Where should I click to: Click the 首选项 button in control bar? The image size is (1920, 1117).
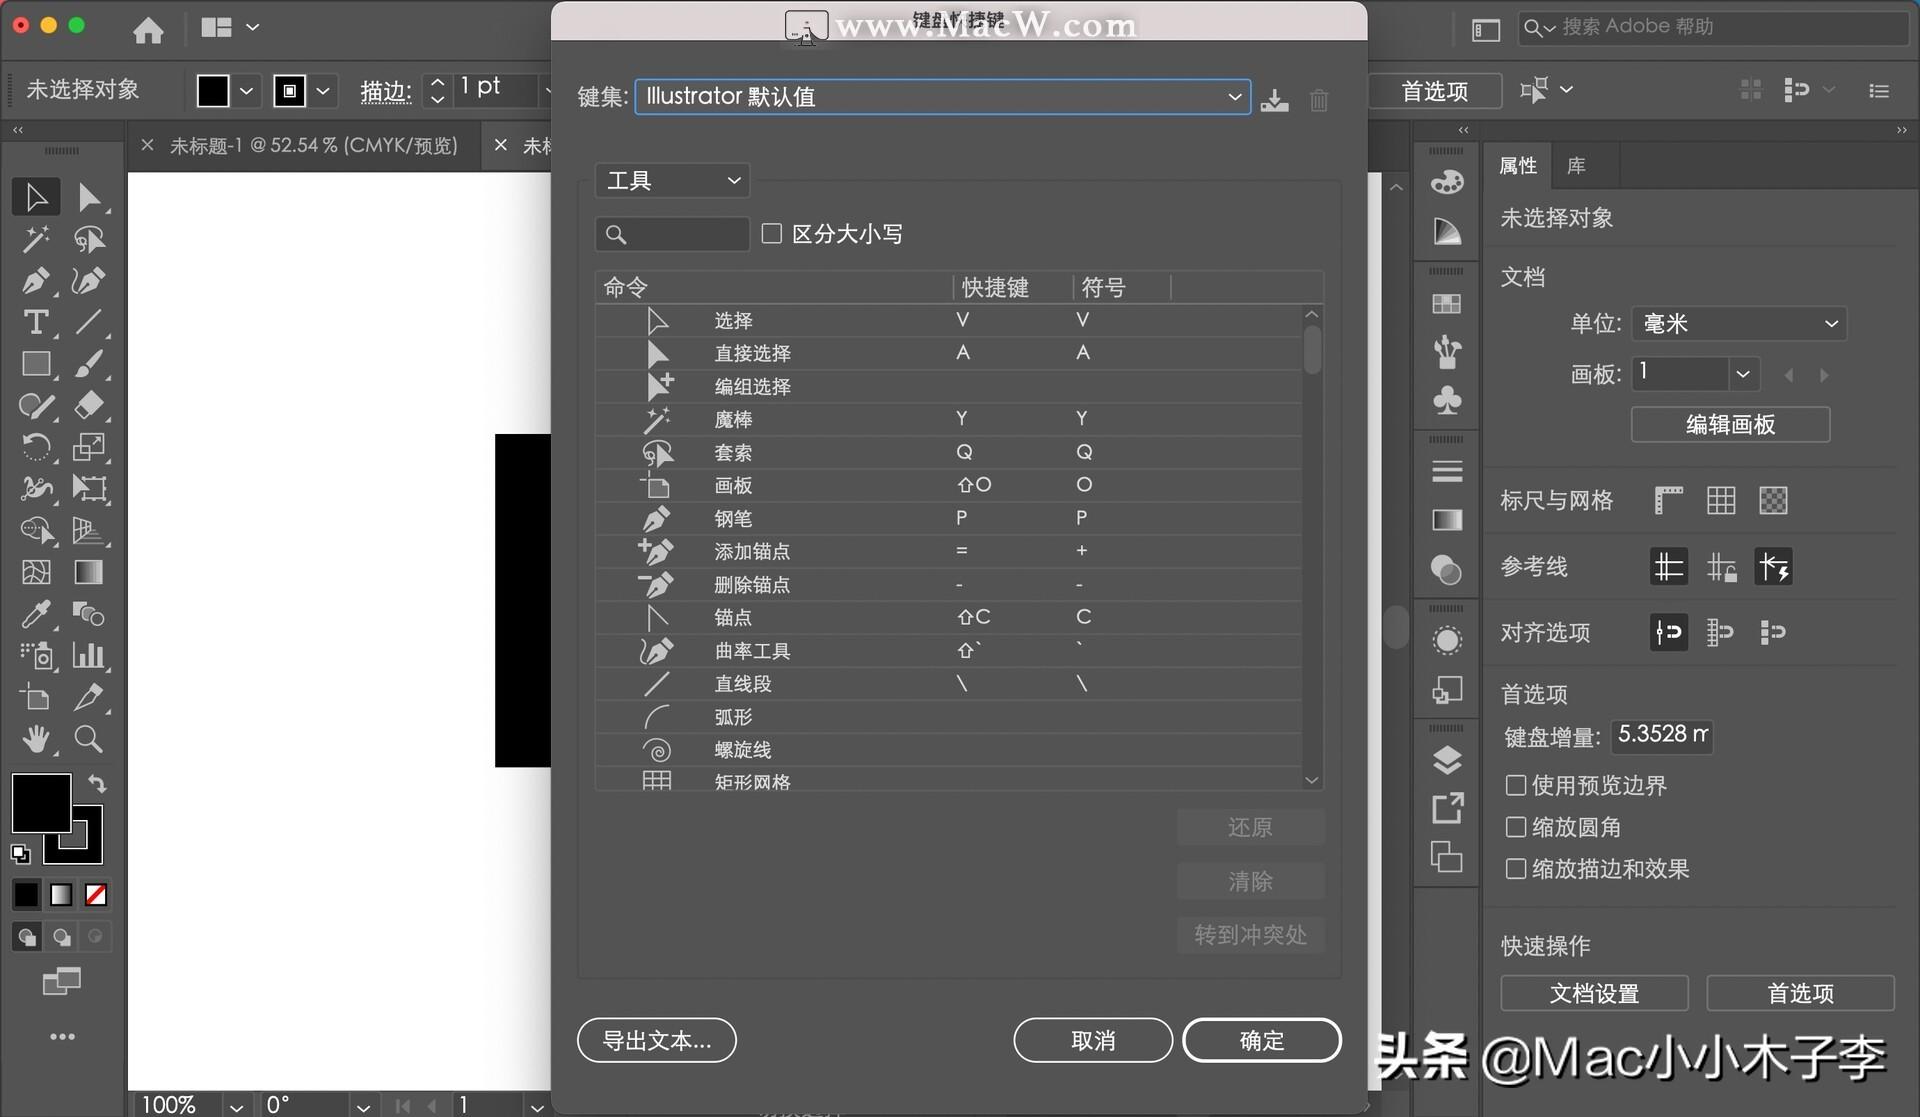coord(1434,91)
